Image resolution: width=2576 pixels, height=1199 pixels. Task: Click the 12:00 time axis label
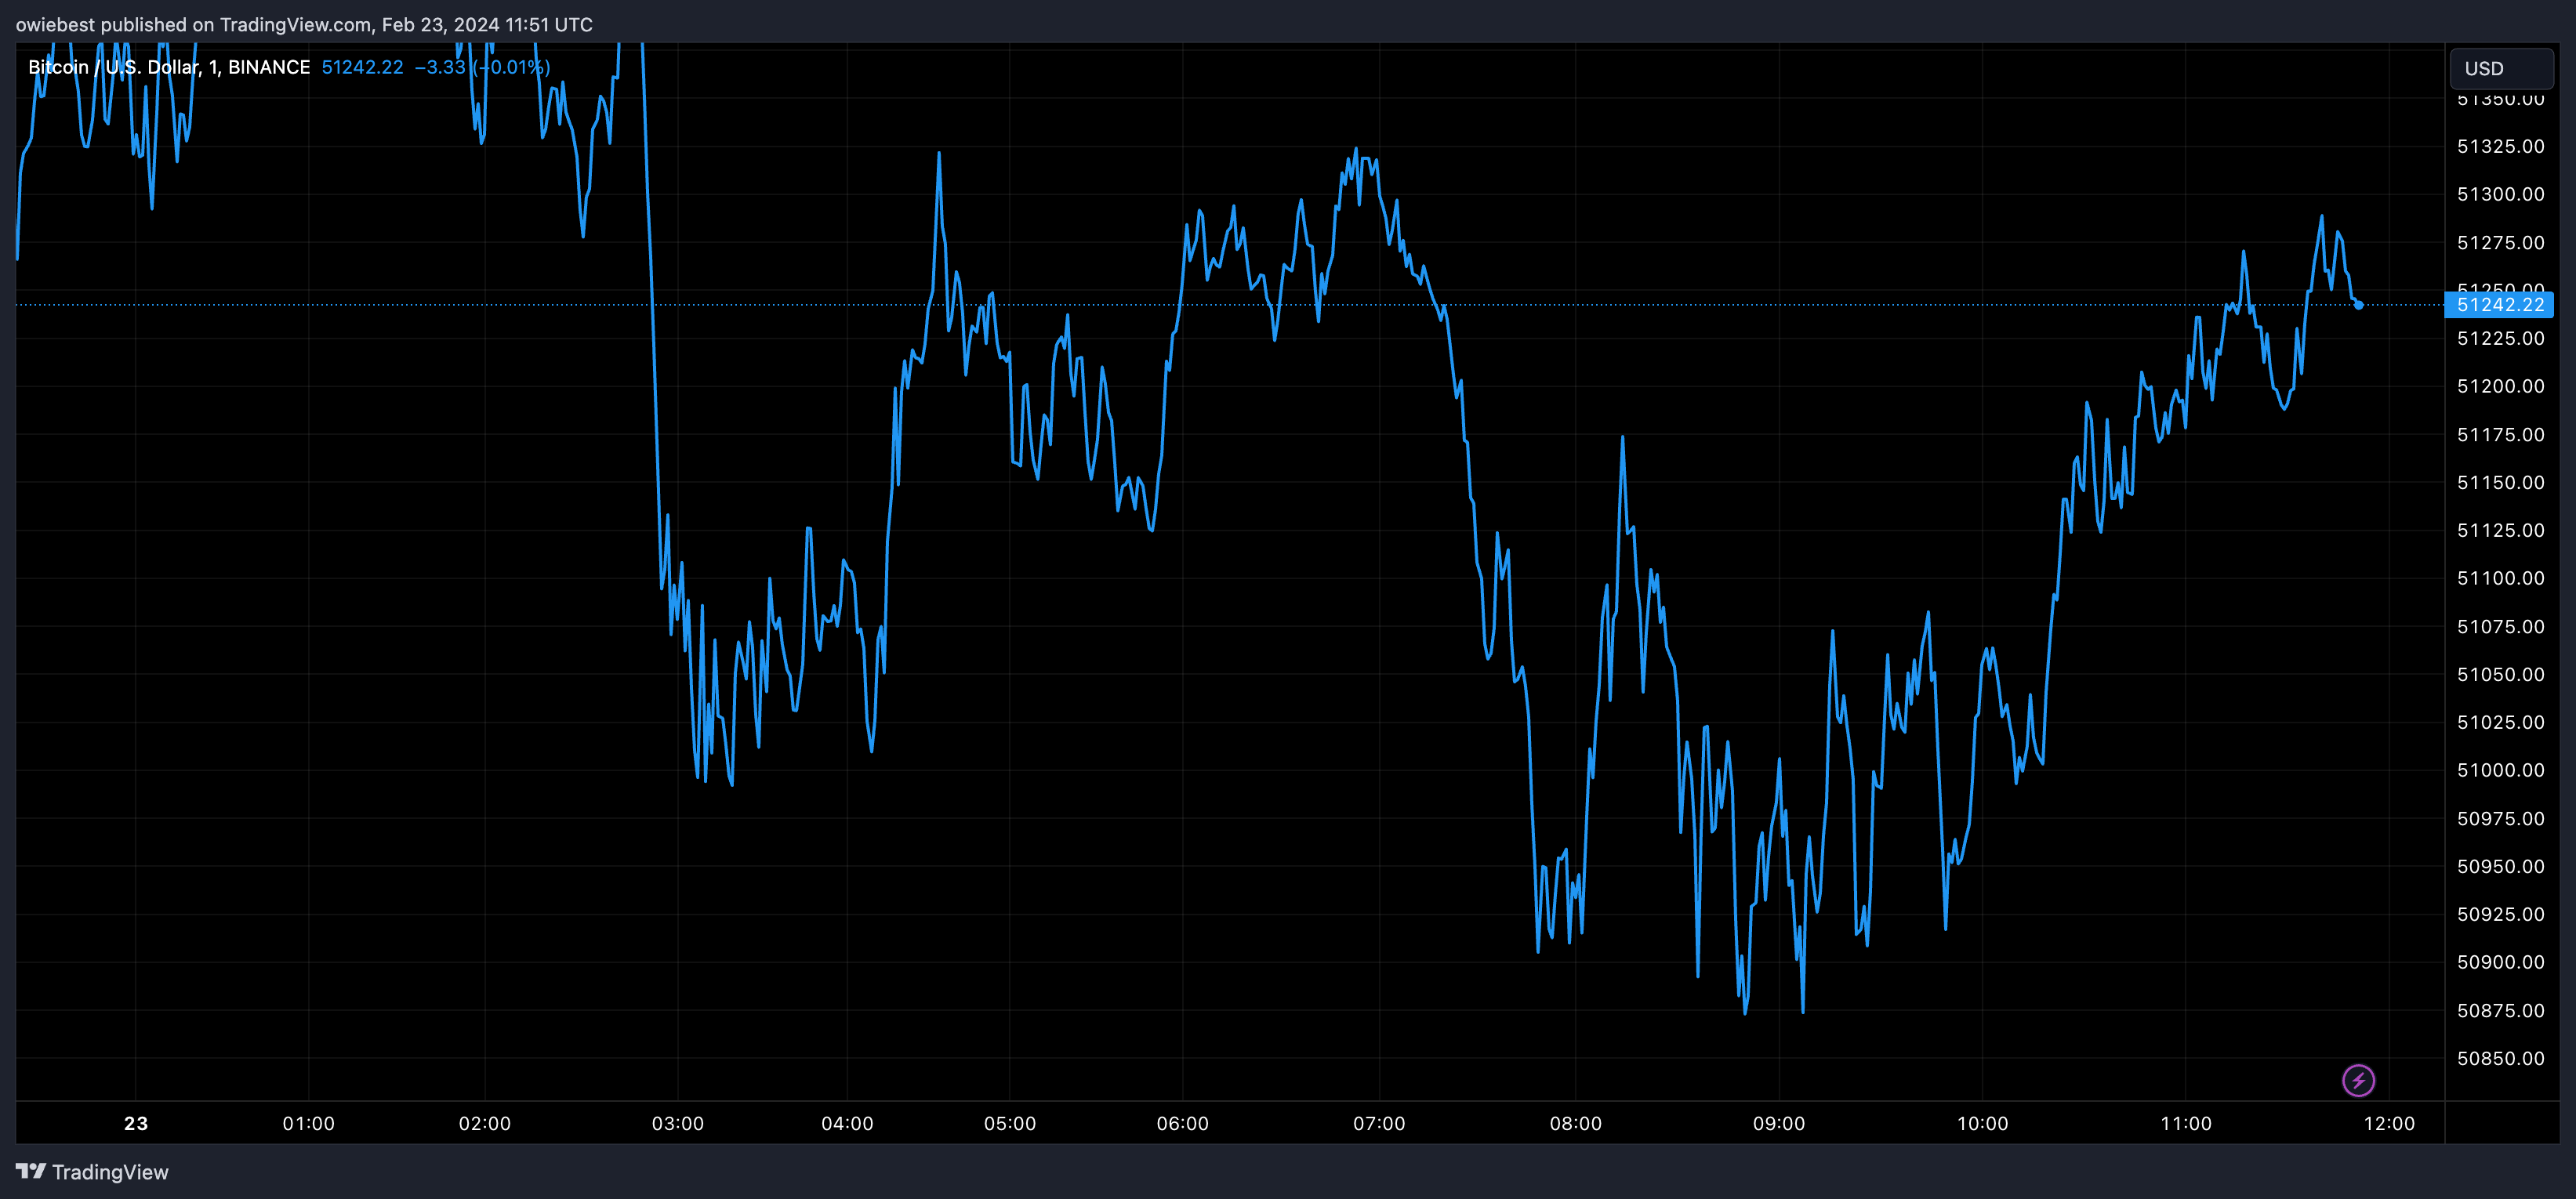point(2389,1123)
